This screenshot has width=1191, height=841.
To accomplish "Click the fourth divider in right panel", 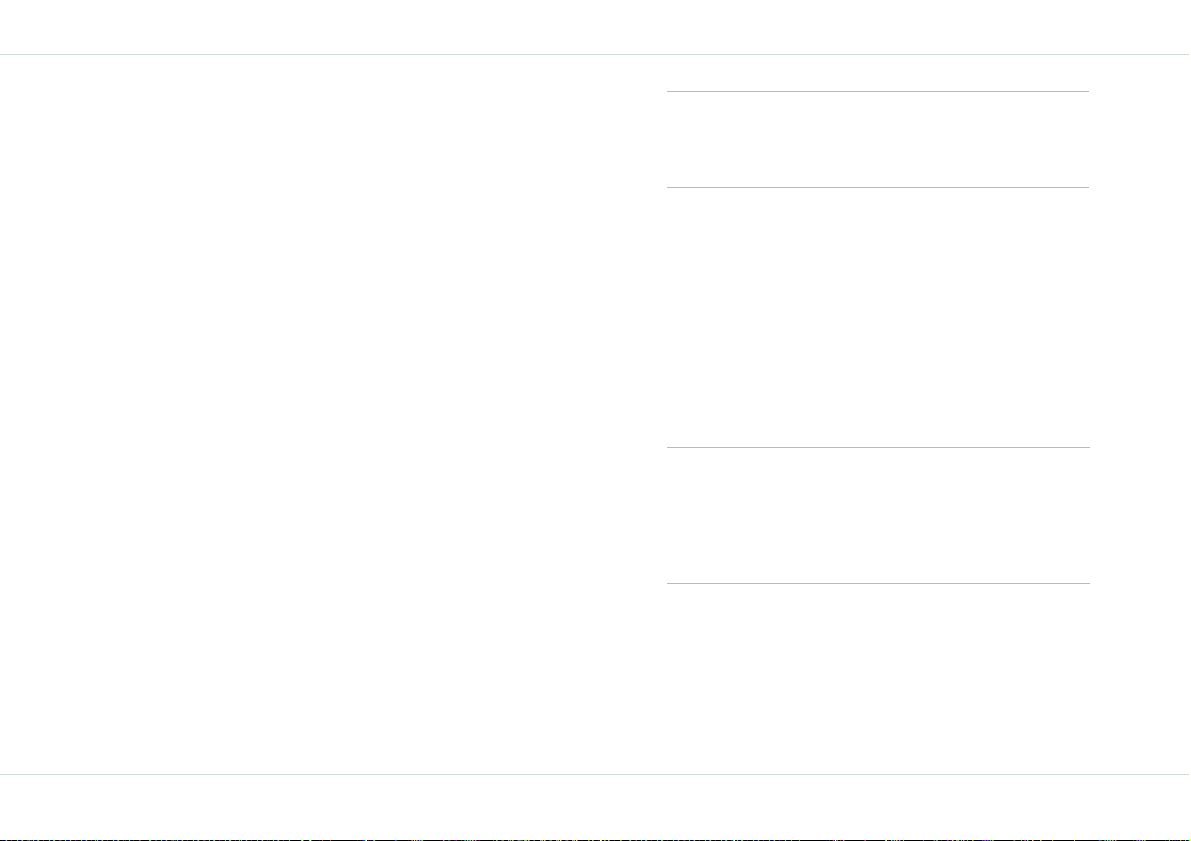I will click(878, 583).
